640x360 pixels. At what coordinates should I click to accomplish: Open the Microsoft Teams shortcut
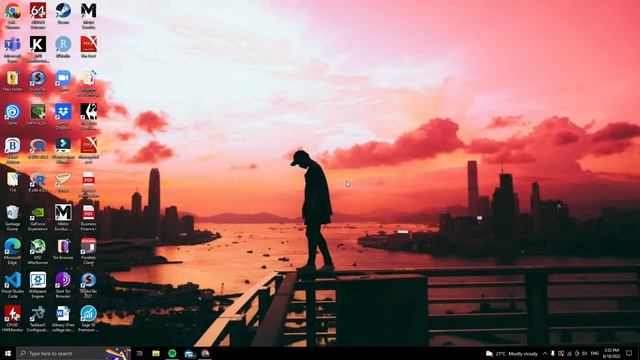pos(12,49)
